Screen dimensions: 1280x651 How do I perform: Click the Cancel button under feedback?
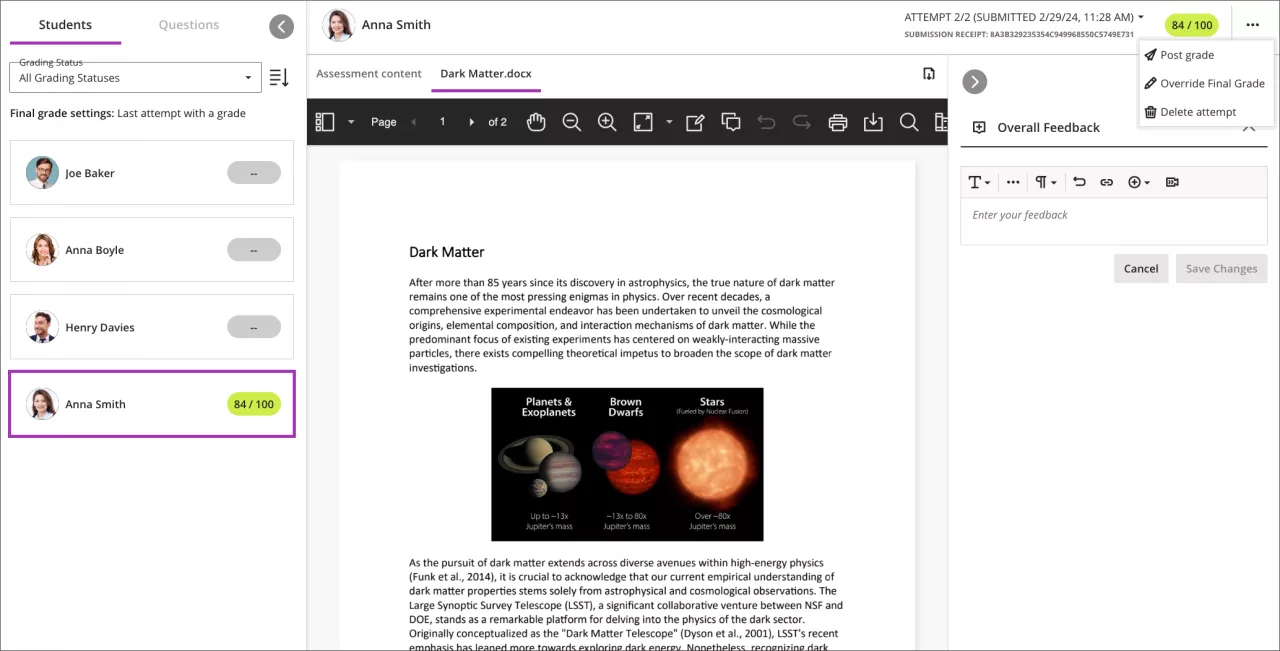[x=1140, y=269]
